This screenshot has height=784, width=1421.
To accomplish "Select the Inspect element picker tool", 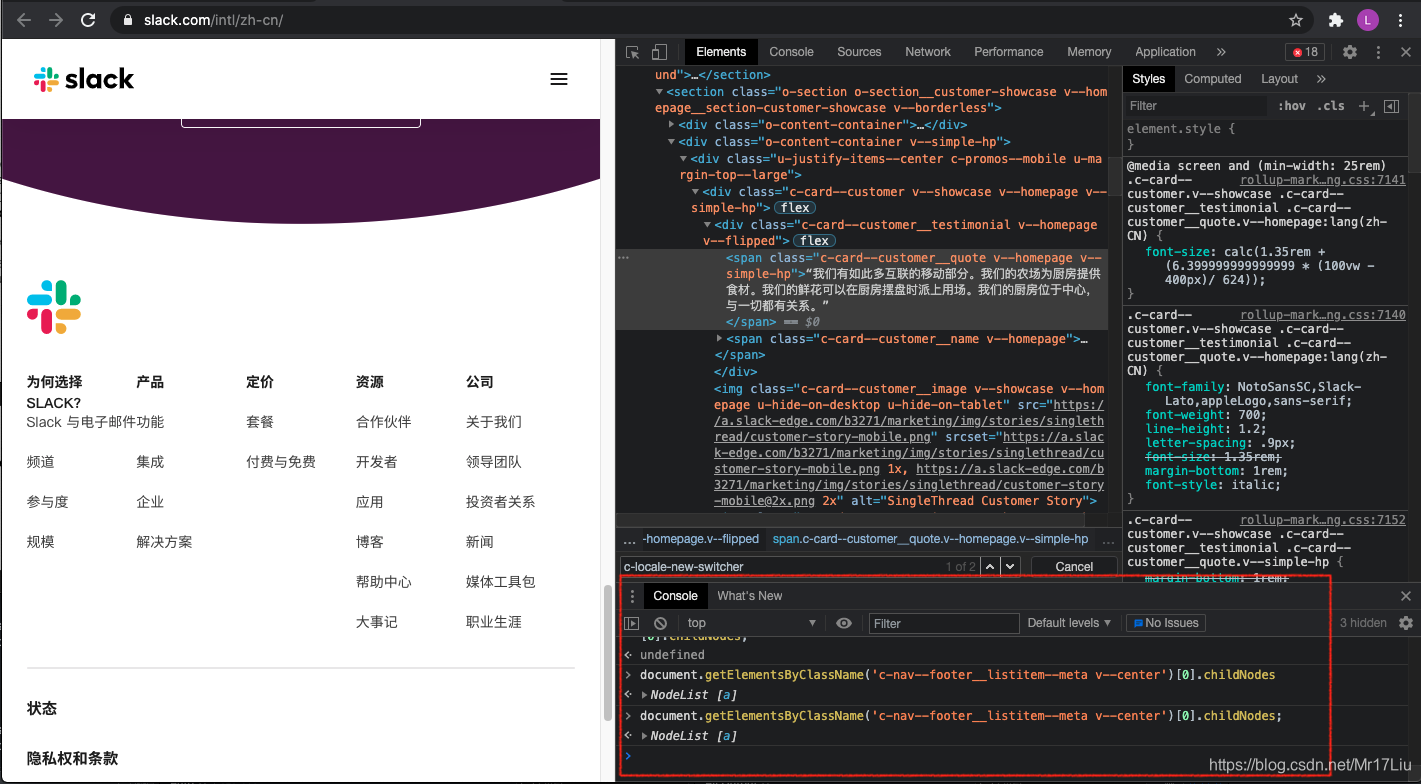I will (x=631, y=51).
